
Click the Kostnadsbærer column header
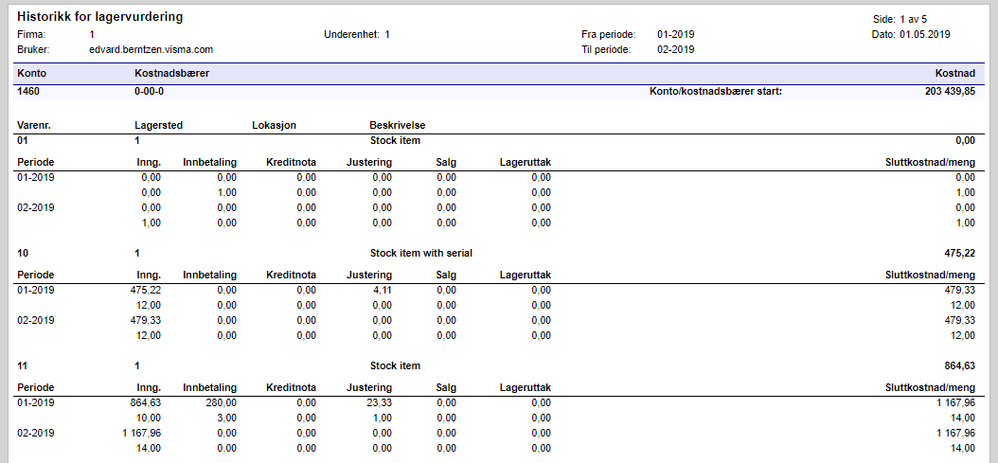click(x=172, y=74)
